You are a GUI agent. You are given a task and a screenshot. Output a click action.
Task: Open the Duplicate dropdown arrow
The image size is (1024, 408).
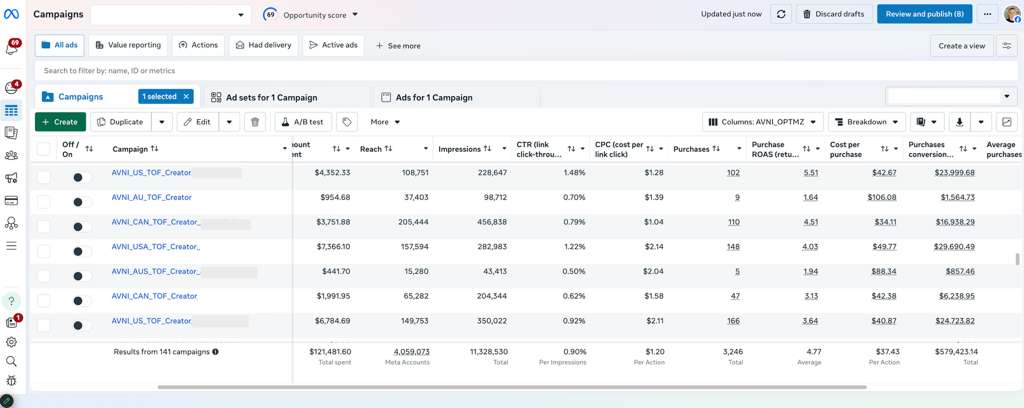162,121
